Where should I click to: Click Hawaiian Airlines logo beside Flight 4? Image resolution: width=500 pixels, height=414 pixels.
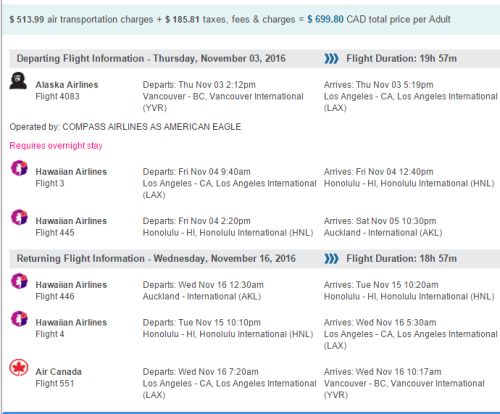point(19,319)
